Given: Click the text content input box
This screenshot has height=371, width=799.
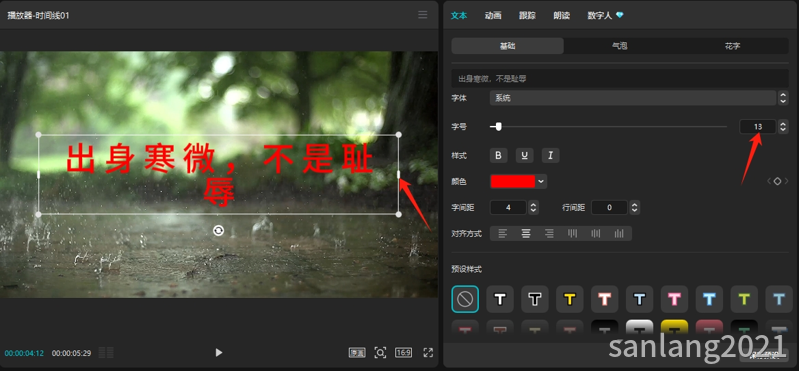Looking at the screenshot, I should click(620, 78).
